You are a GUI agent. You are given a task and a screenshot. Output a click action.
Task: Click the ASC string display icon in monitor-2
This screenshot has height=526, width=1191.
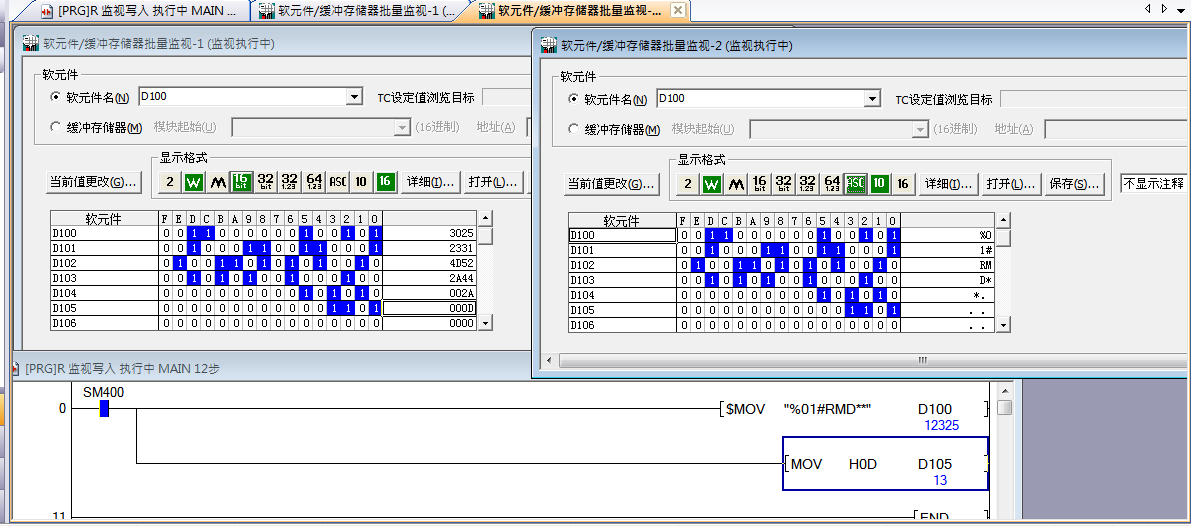click(x=855, y=184)
